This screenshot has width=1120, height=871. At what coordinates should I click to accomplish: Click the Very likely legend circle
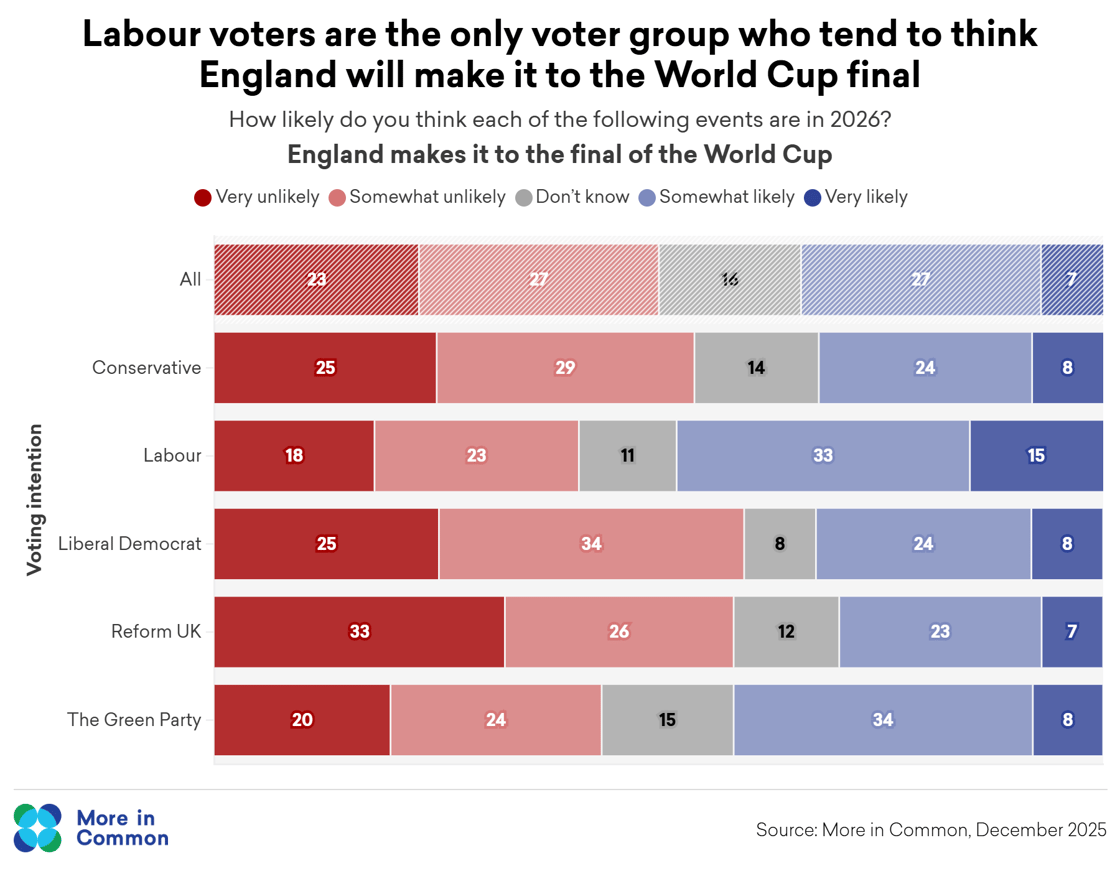(813, 198)
